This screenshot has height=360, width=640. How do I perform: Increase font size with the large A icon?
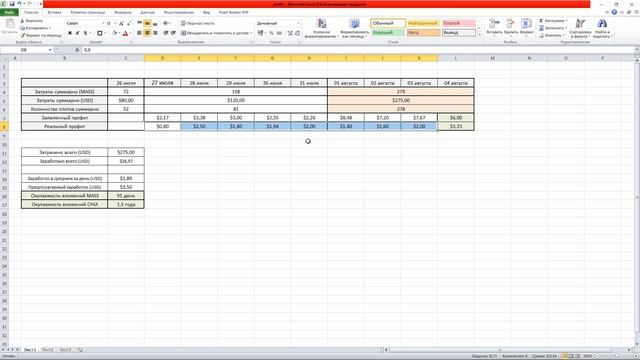coord(121,24)
